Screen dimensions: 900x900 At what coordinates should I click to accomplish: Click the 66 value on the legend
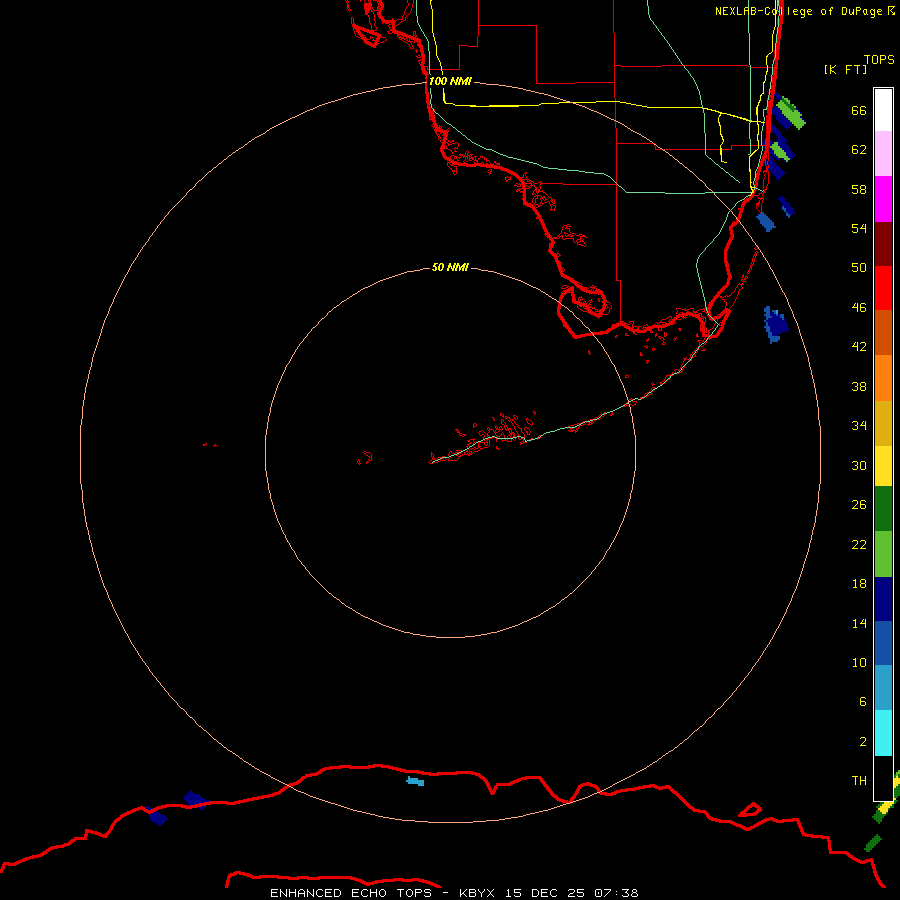coord(859,111)
